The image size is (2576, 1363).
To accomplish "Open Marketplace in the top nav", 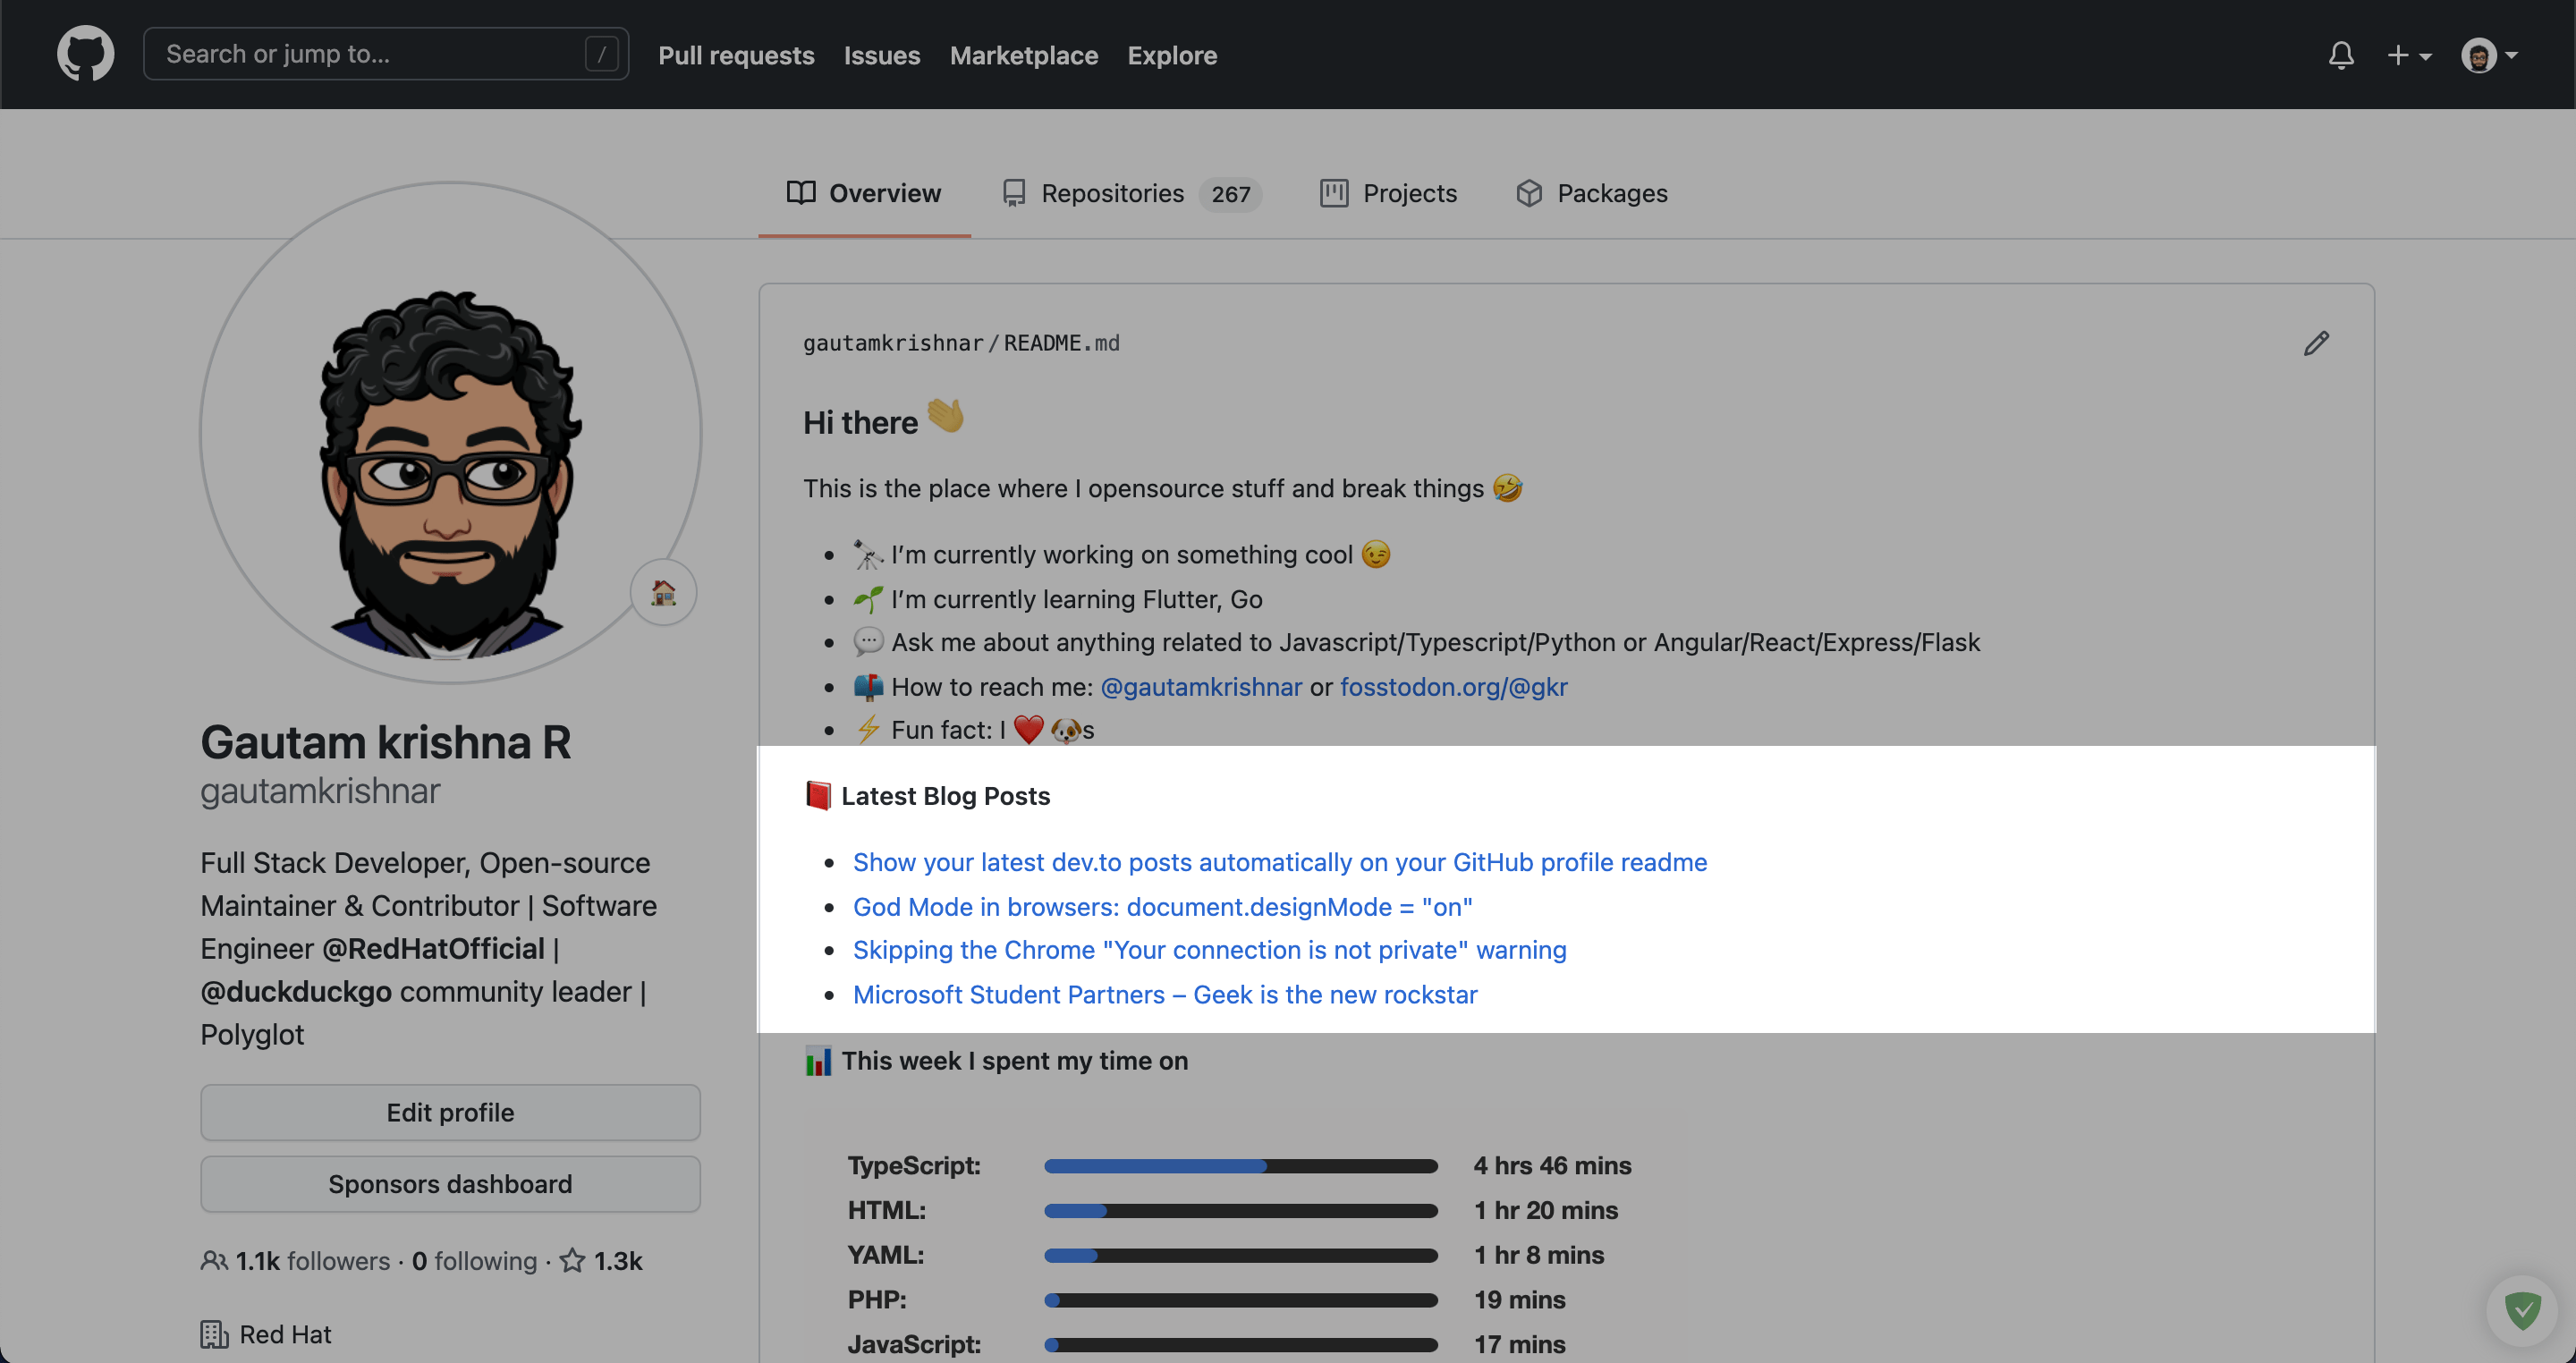I will point(1024,55).
